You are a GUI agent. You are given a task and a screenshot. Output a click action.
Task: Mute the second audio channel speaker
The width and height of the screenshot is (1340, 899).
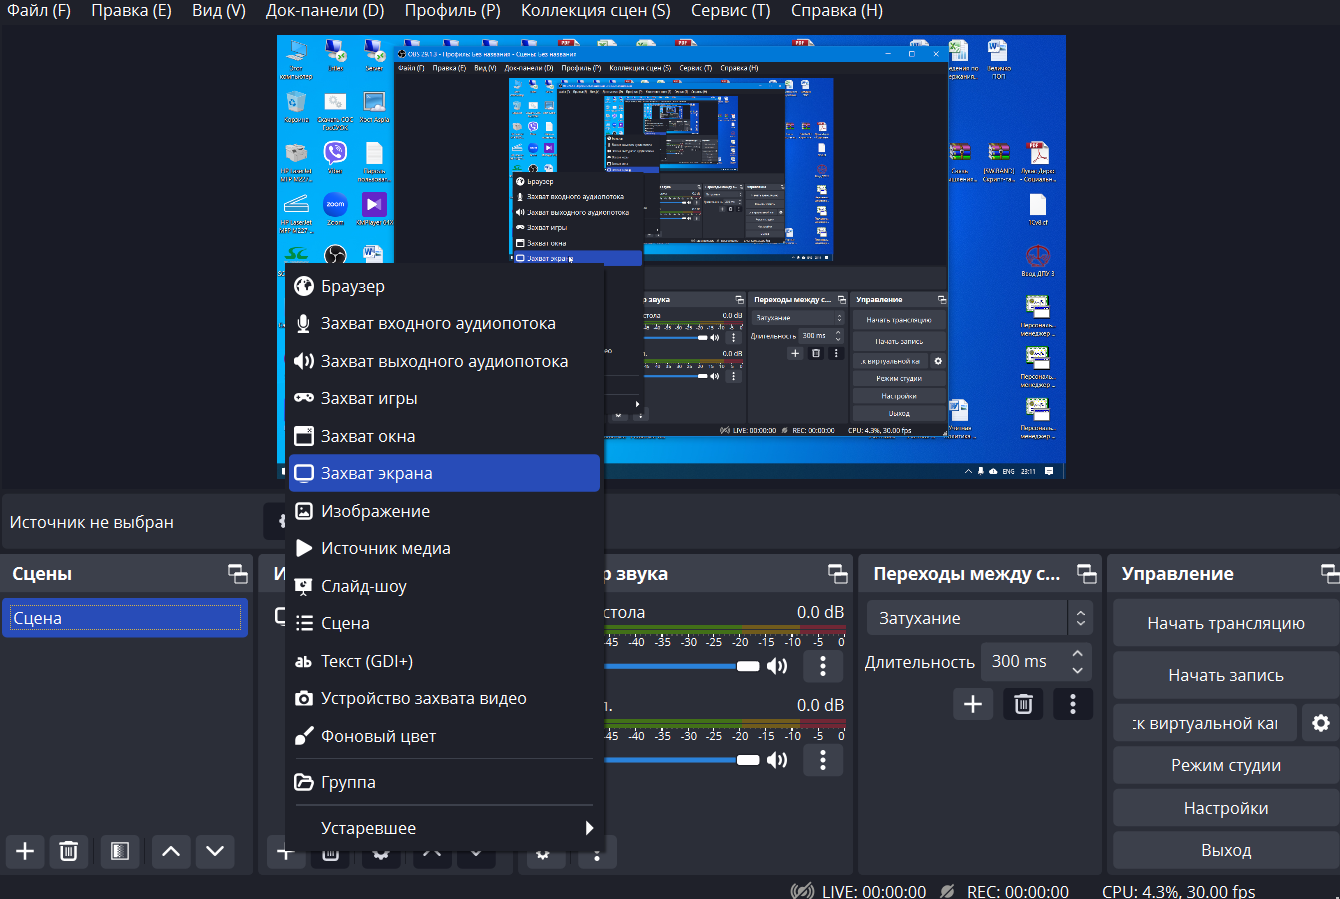[777, 760]
